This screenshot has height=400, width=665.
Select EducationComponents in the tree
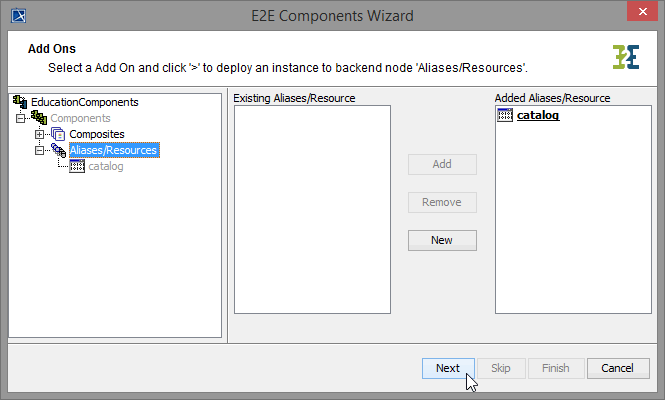tap(85, 102)
